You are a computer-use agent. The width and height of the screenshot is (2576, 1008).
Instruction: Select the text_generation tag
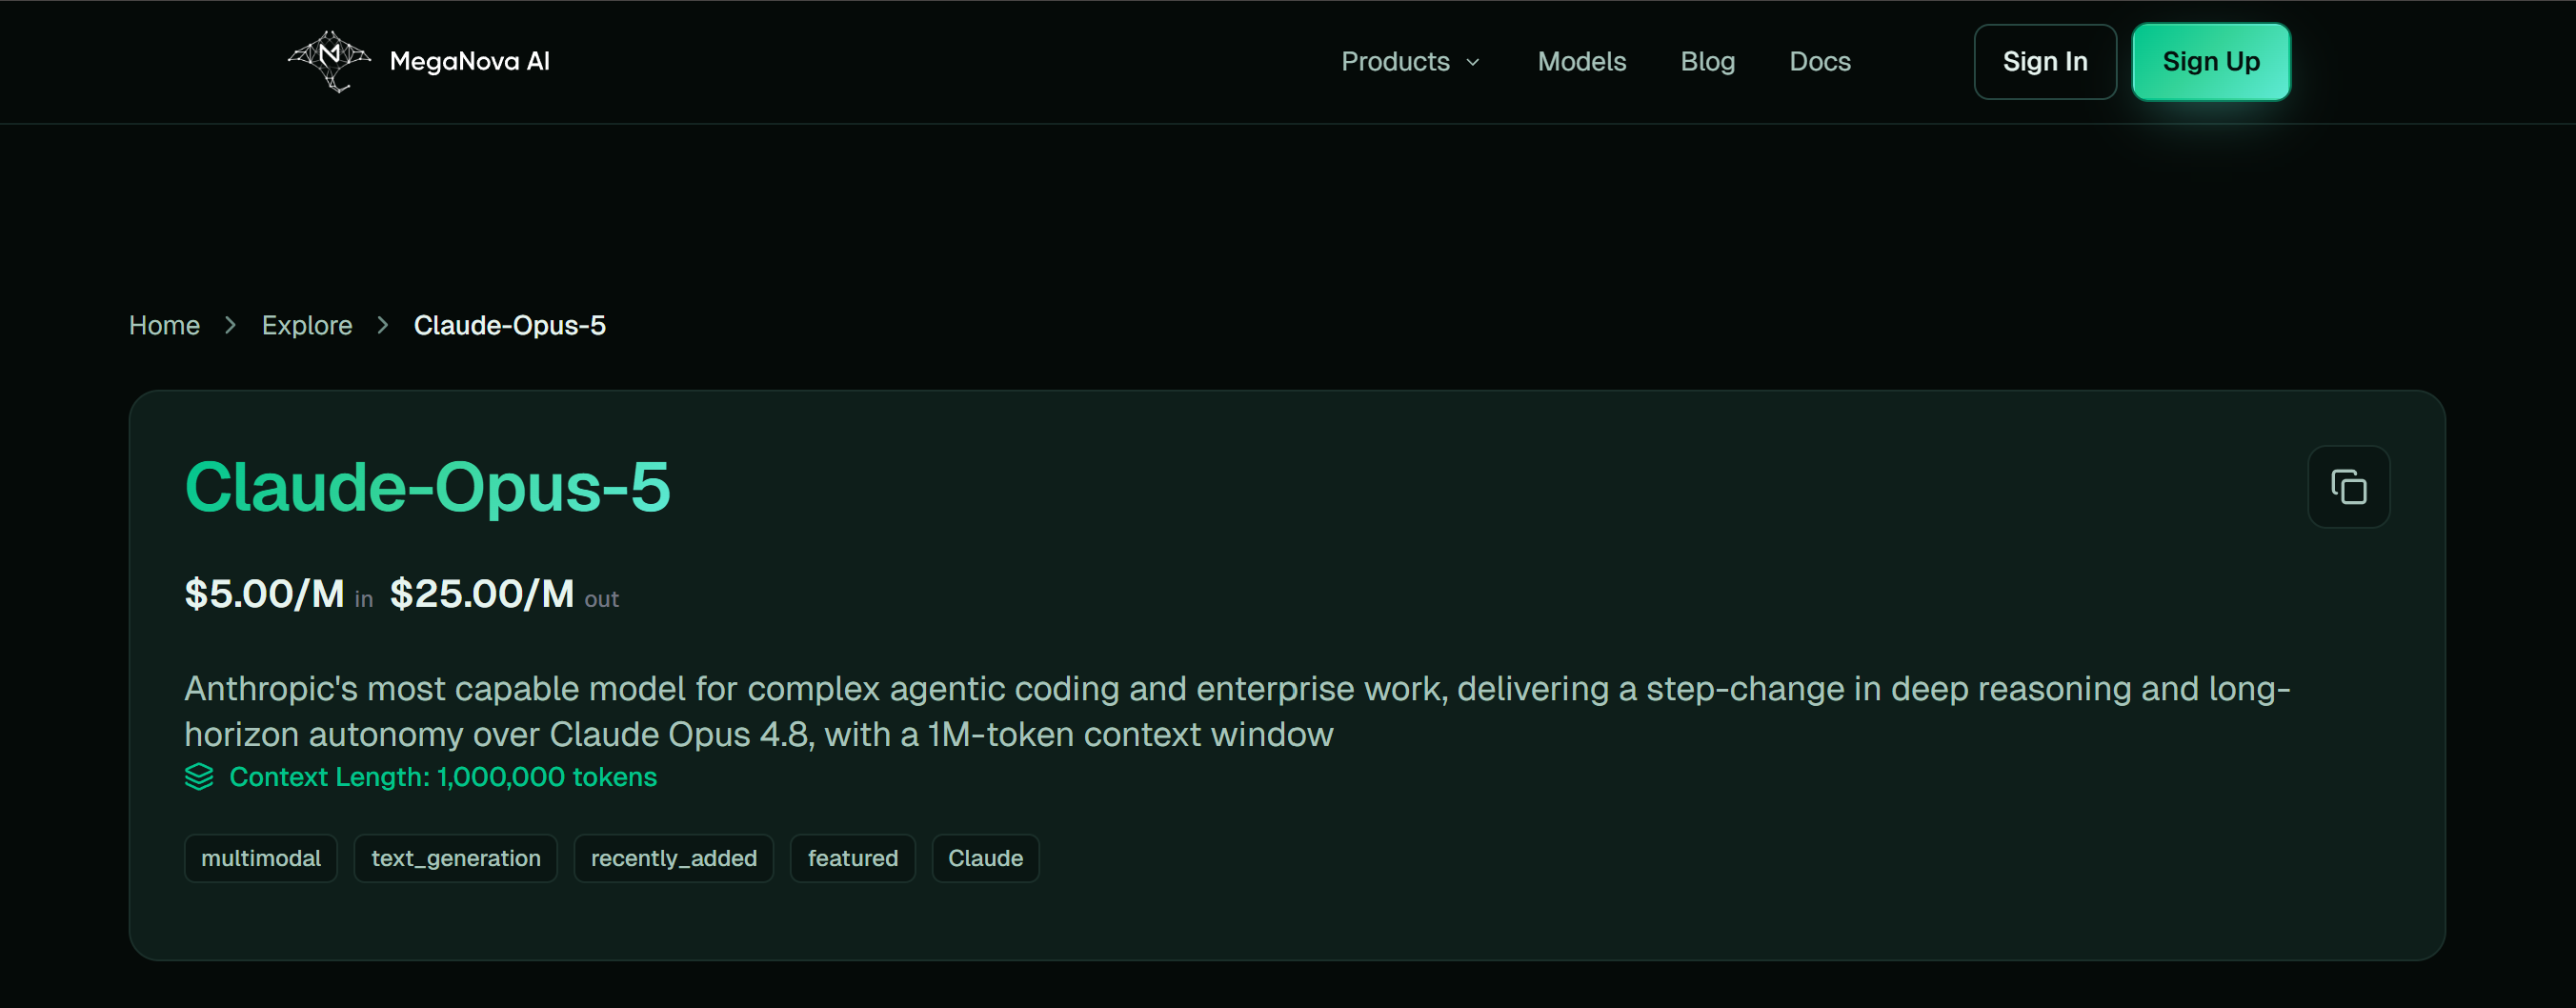[456, 858]
